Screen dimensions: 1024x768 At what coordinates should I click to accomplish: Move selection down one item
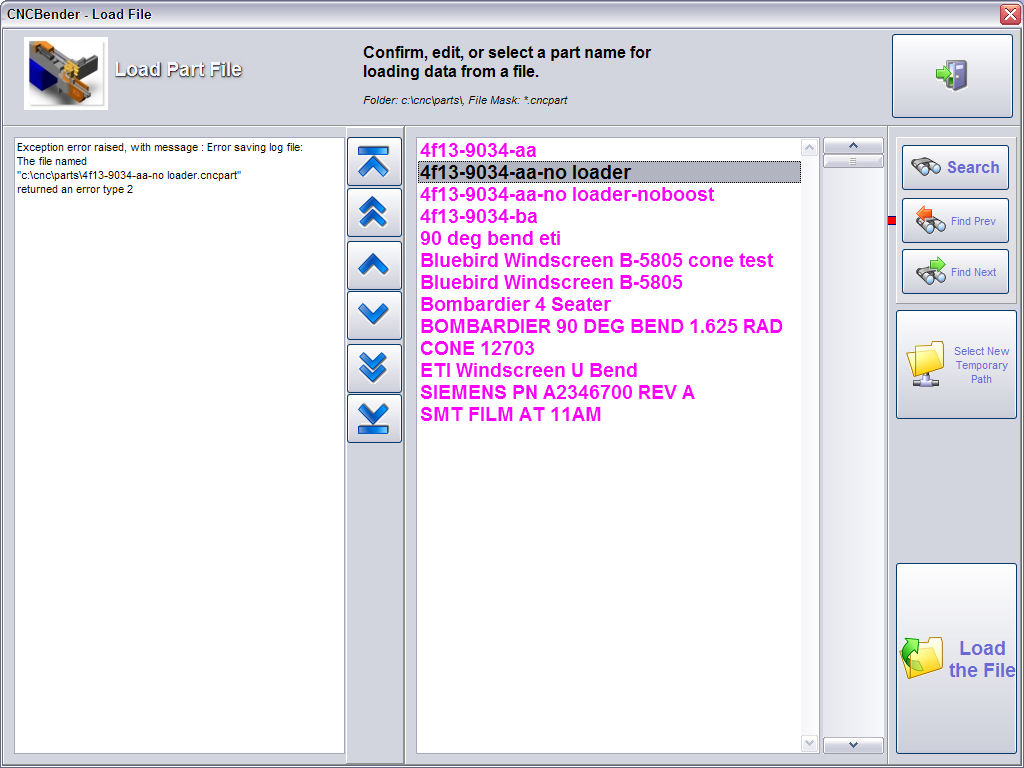[x=373, y=315]
